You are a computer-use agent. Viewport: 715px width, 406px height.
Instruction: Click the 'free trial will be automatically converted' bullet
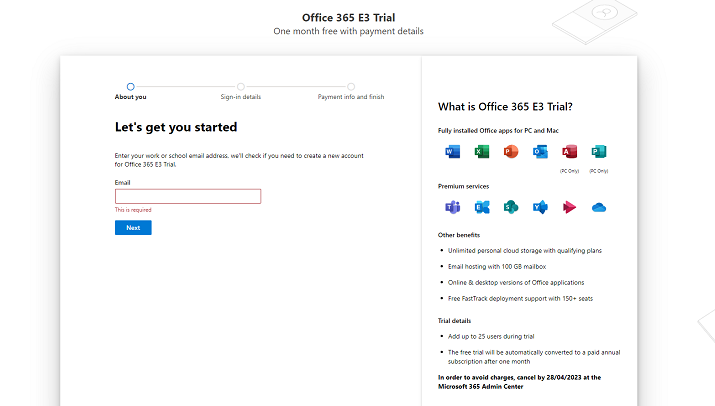click(x=534, y=357)
